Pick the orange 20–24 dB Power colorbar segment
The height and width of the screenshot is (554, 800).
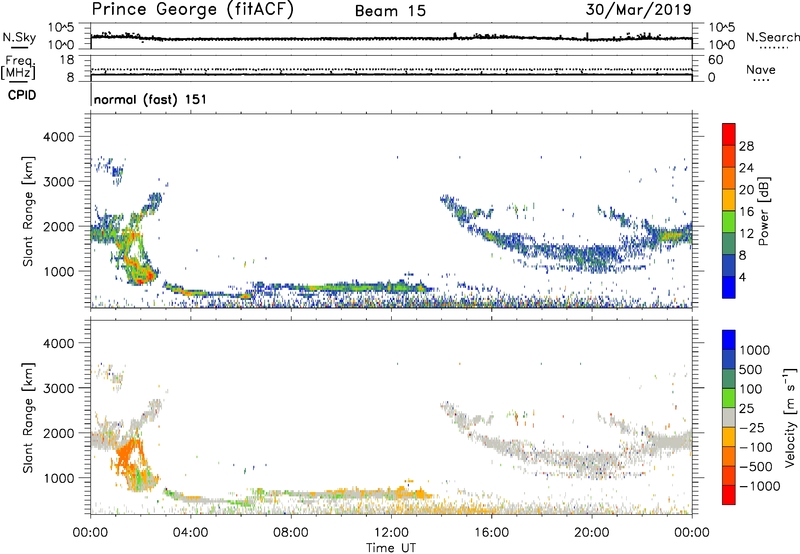pyautogui.click(x=729, y=178)
